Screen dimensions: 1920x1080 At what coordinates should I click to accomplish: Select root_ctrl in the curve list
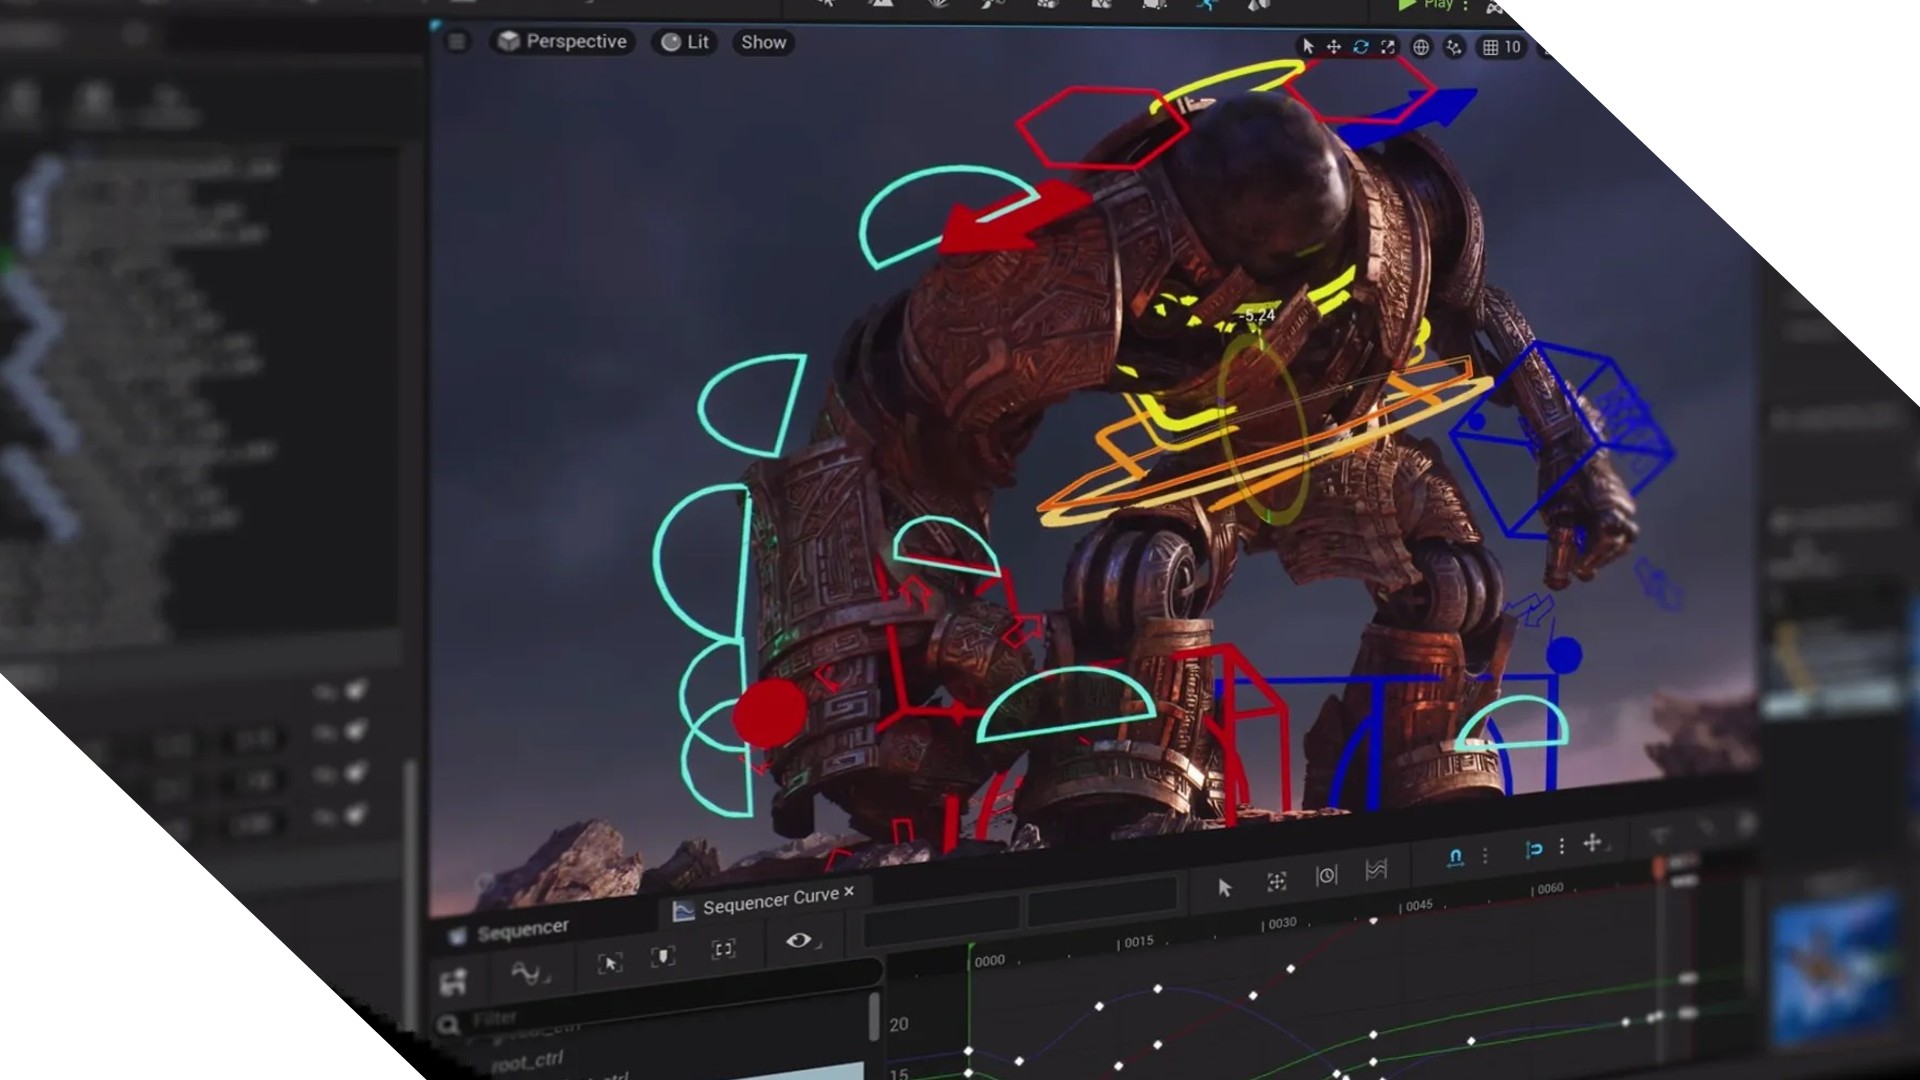[527, 1061]
